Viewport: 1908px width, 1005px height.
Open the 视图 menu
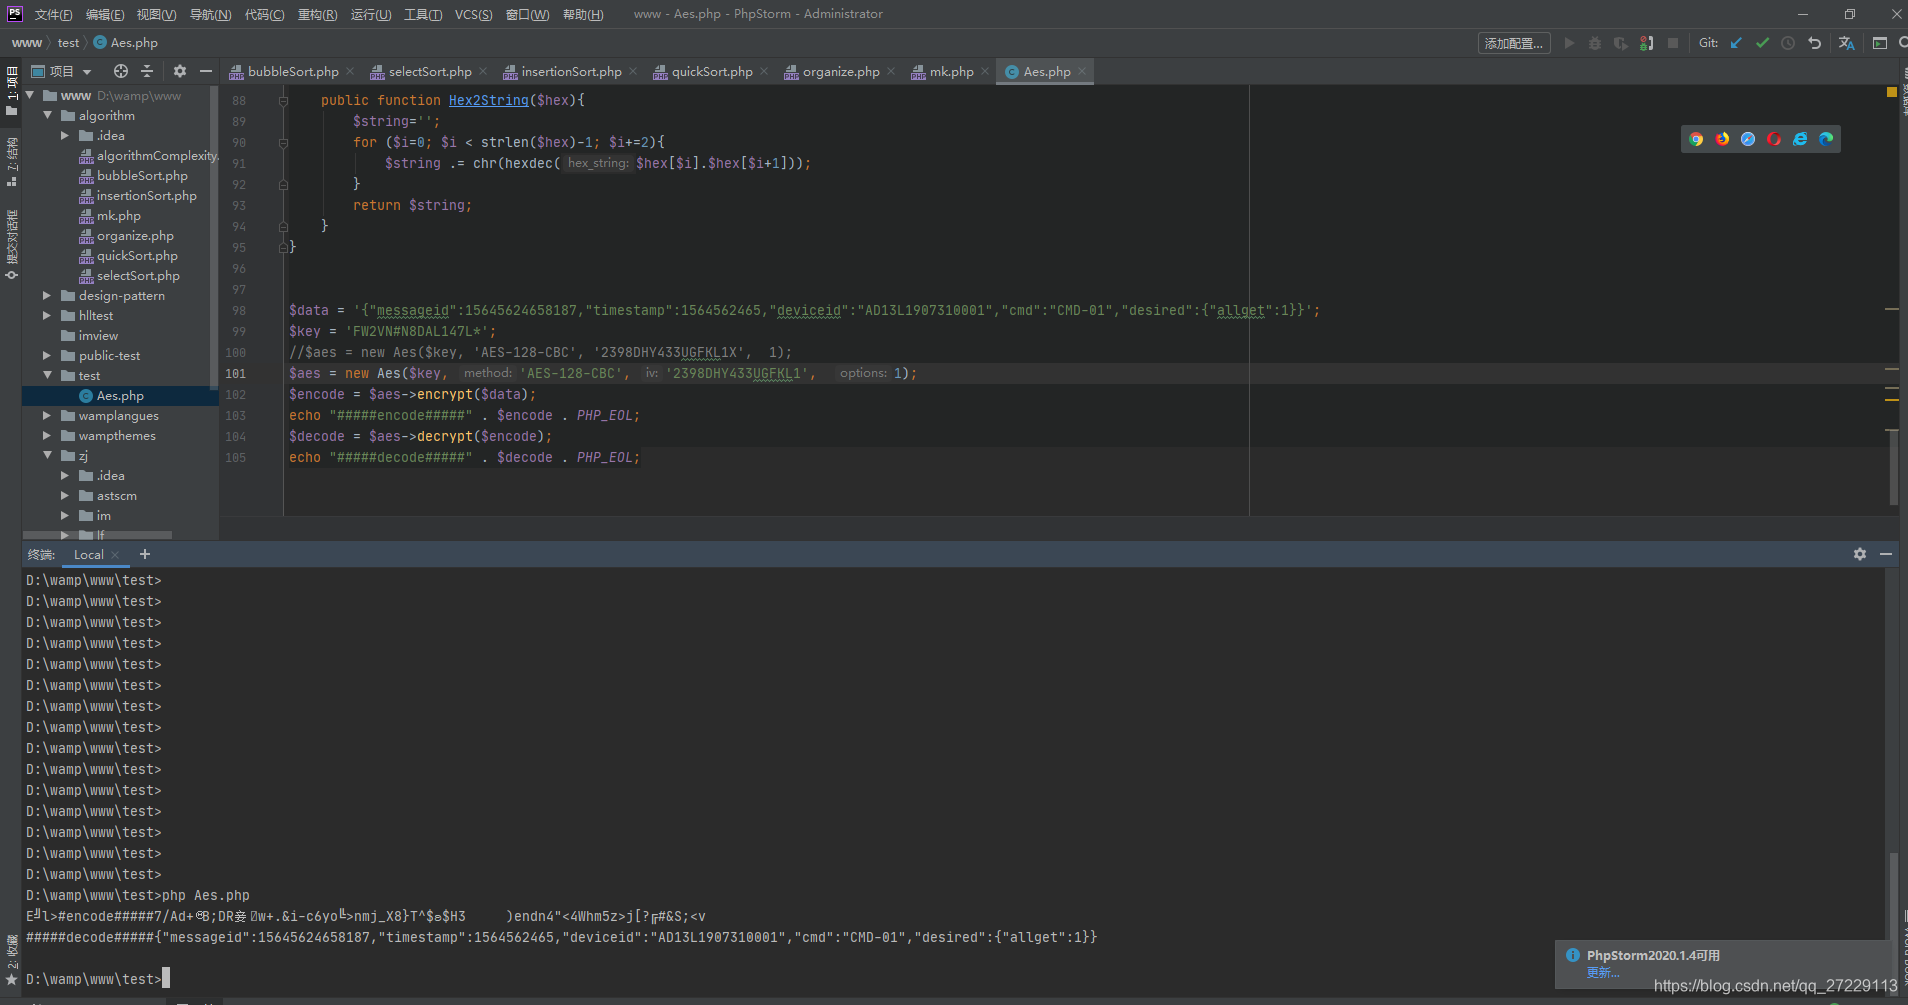[x=155, y=14]
